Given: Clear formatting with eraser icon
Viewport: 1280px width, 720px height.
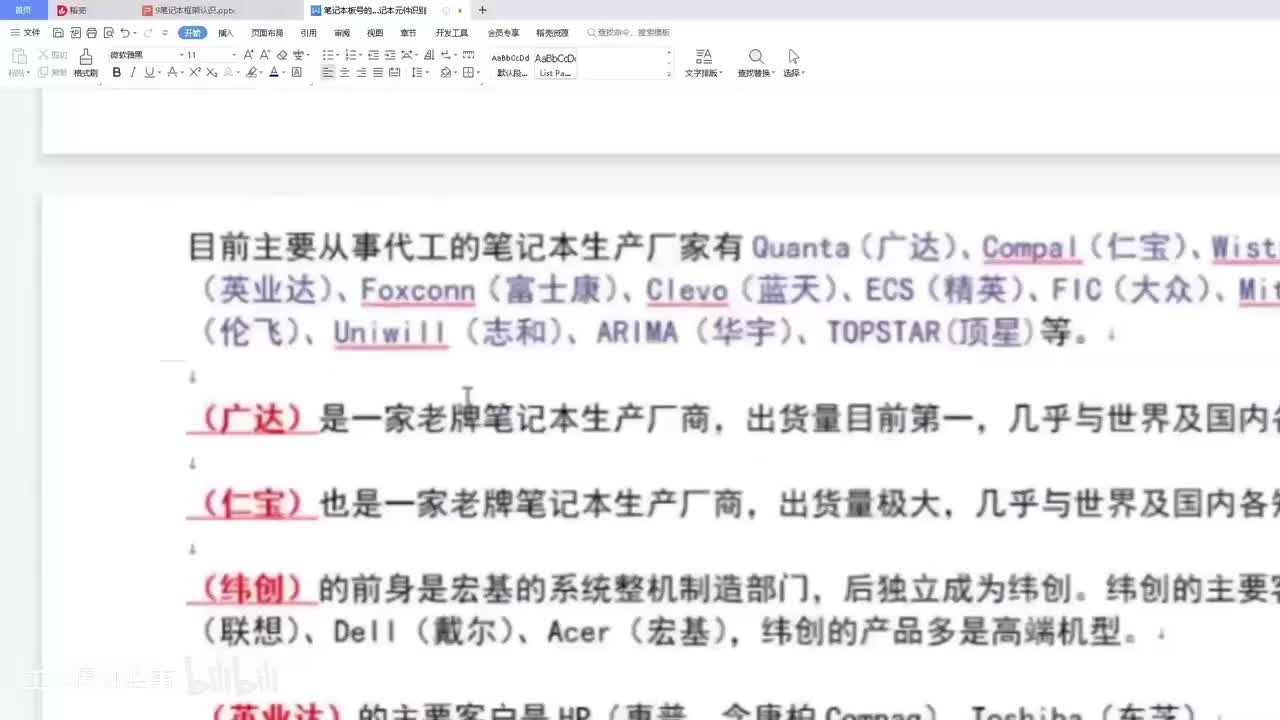Looking at the screenshot, I should click(x=281, y=55).
